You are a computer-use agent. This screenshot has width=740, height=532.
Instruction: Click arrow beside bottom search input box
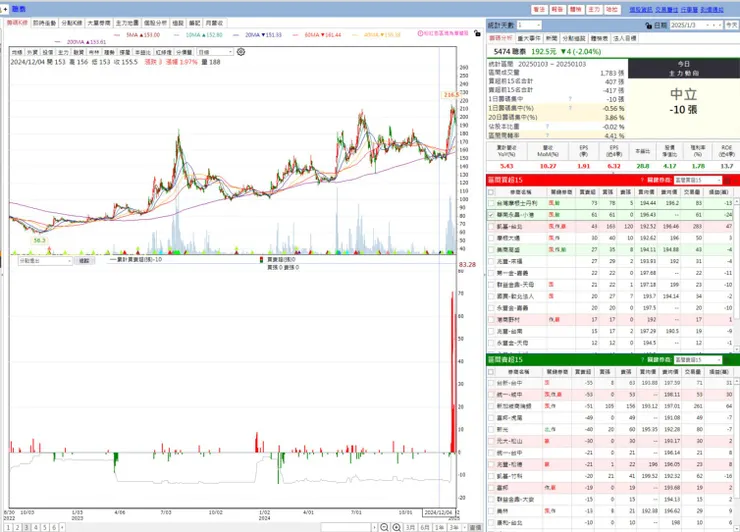click(x=375, y=527)
